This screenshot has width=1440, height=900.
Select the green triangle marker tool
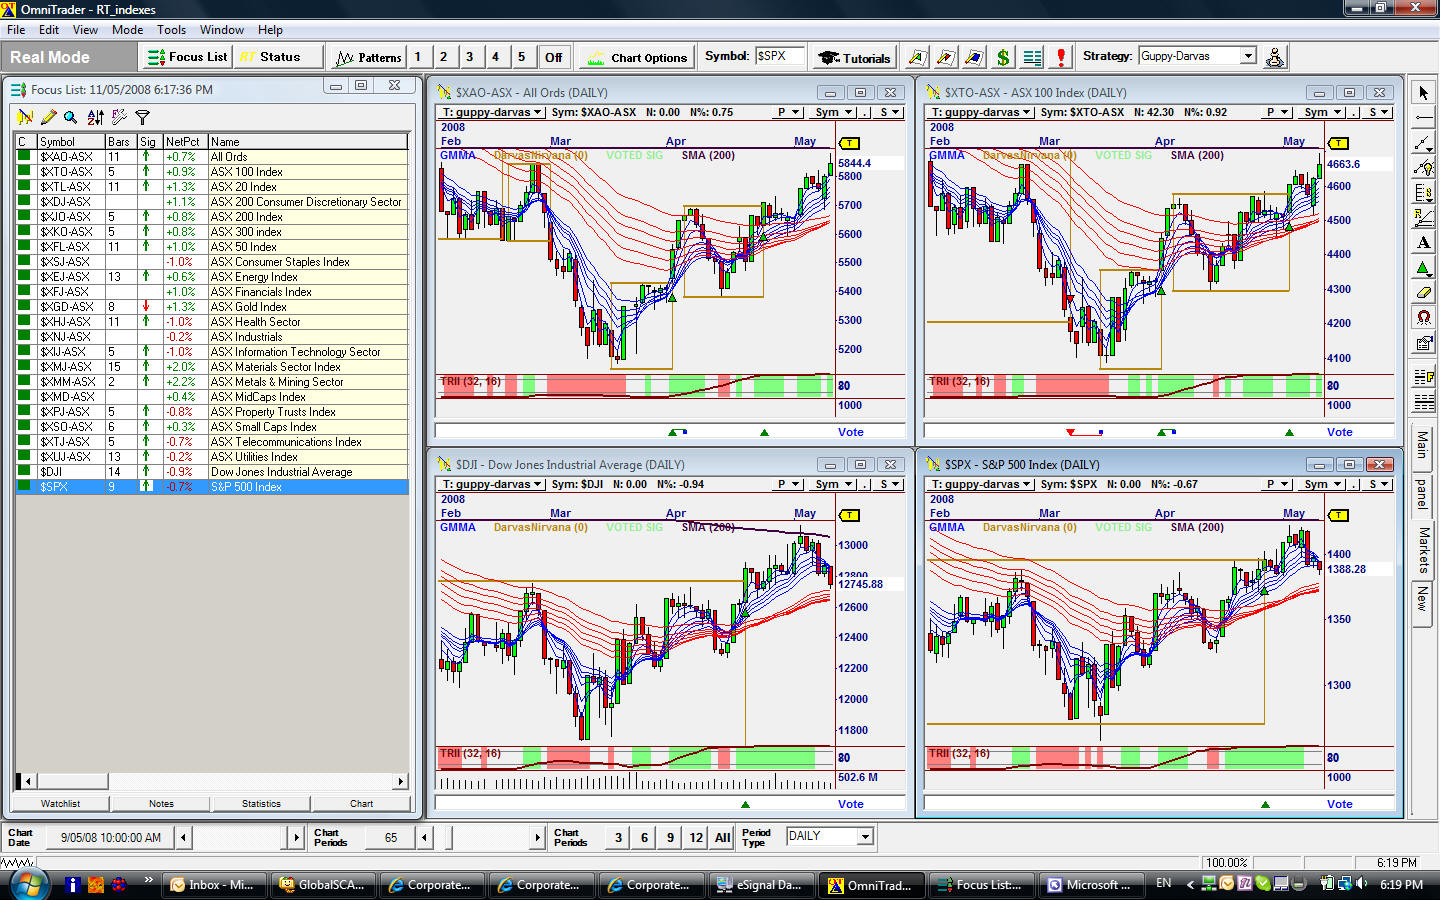(x=1423, y=268)
